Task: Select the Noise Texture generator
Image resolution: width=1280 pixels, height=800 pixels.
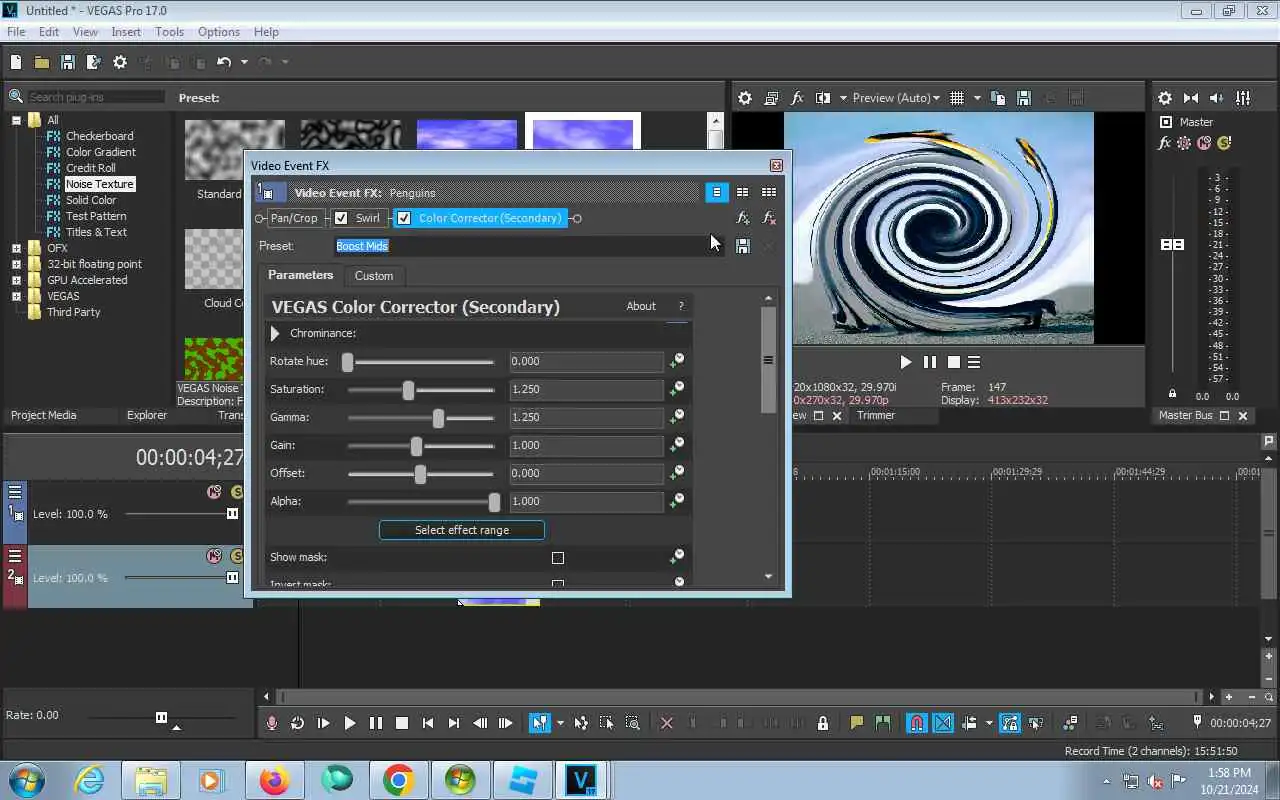Action: click(100, 184)
